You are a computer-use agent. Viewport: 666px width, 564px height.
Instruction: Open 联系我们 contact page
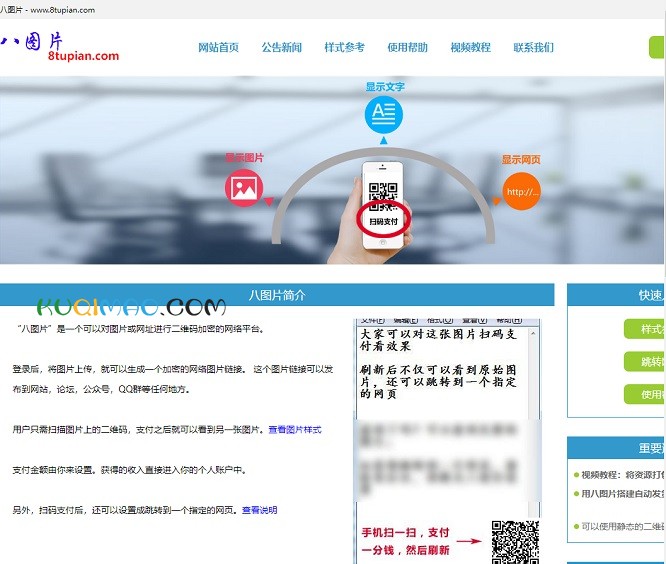coord(533,47)
